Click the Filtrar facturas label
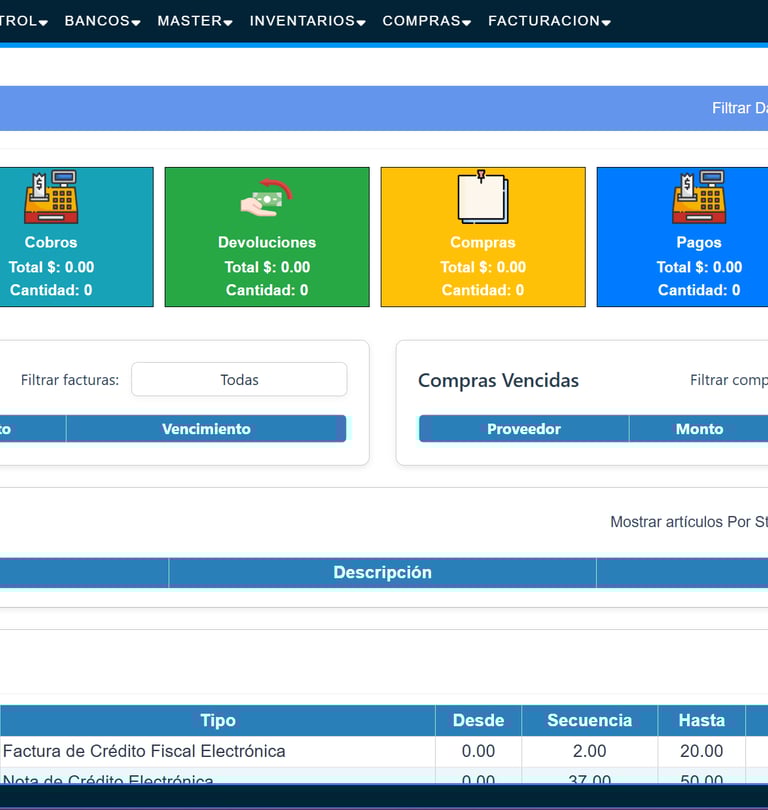768x810 pixels. click(70, 380)
